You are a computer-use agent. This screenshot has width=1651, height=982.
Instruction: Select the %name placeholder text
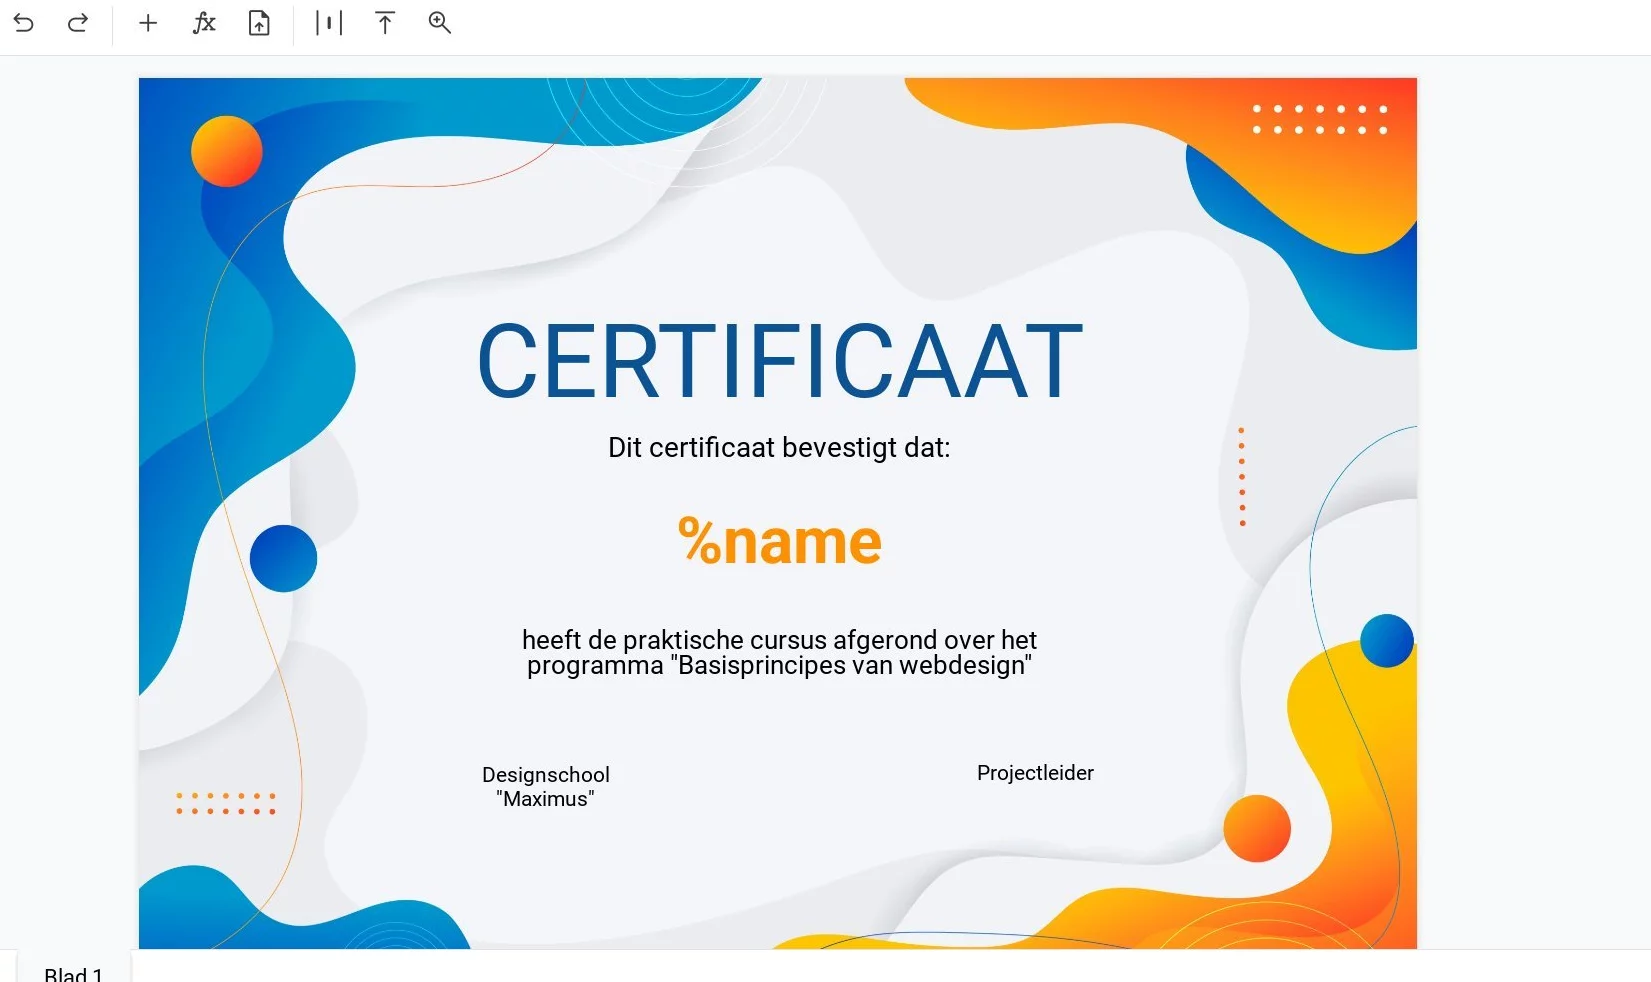click(x=780, y=541)
